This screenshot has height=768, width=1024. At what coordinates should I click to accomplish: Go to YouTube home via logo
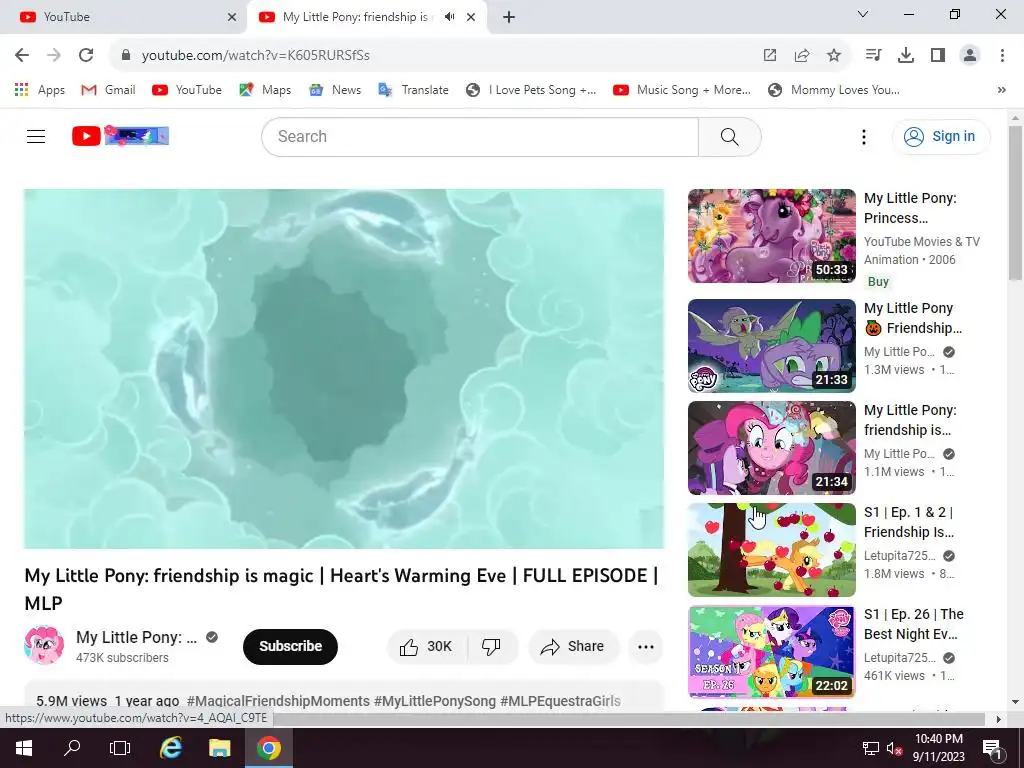tap(120, 136)
